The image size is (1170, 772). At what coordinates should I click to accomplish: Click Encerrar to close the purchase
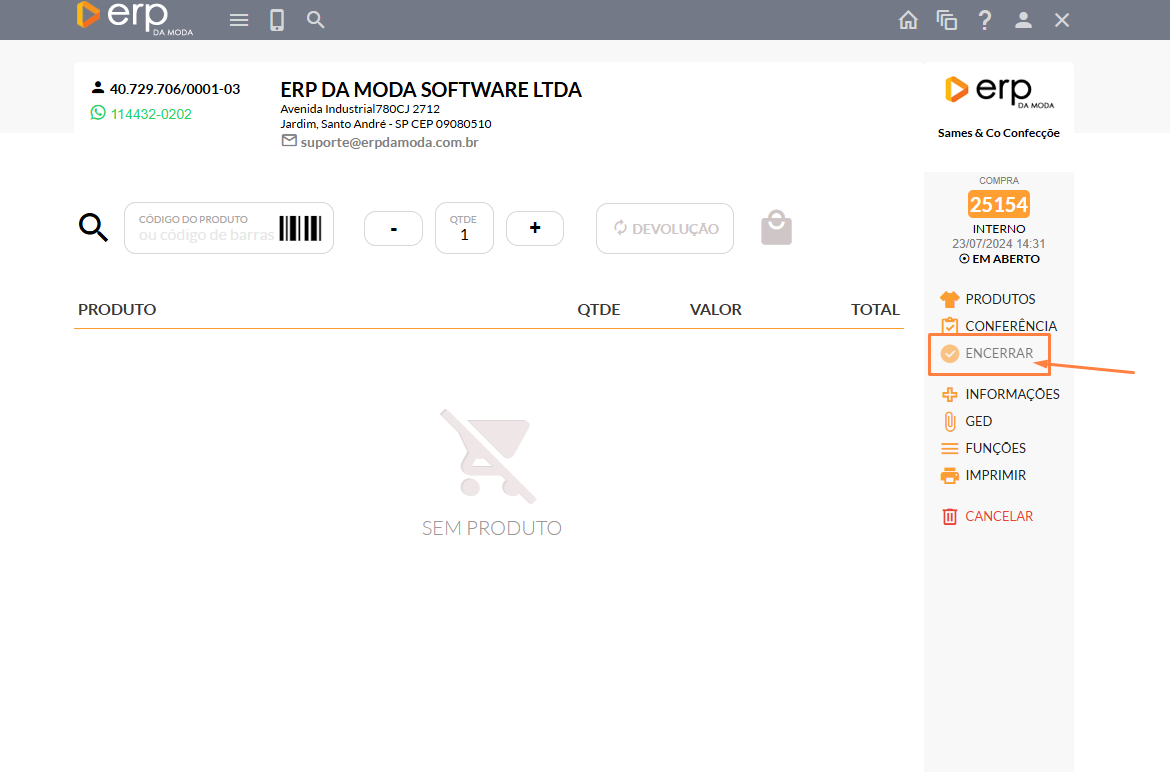[x=998, y=353]
